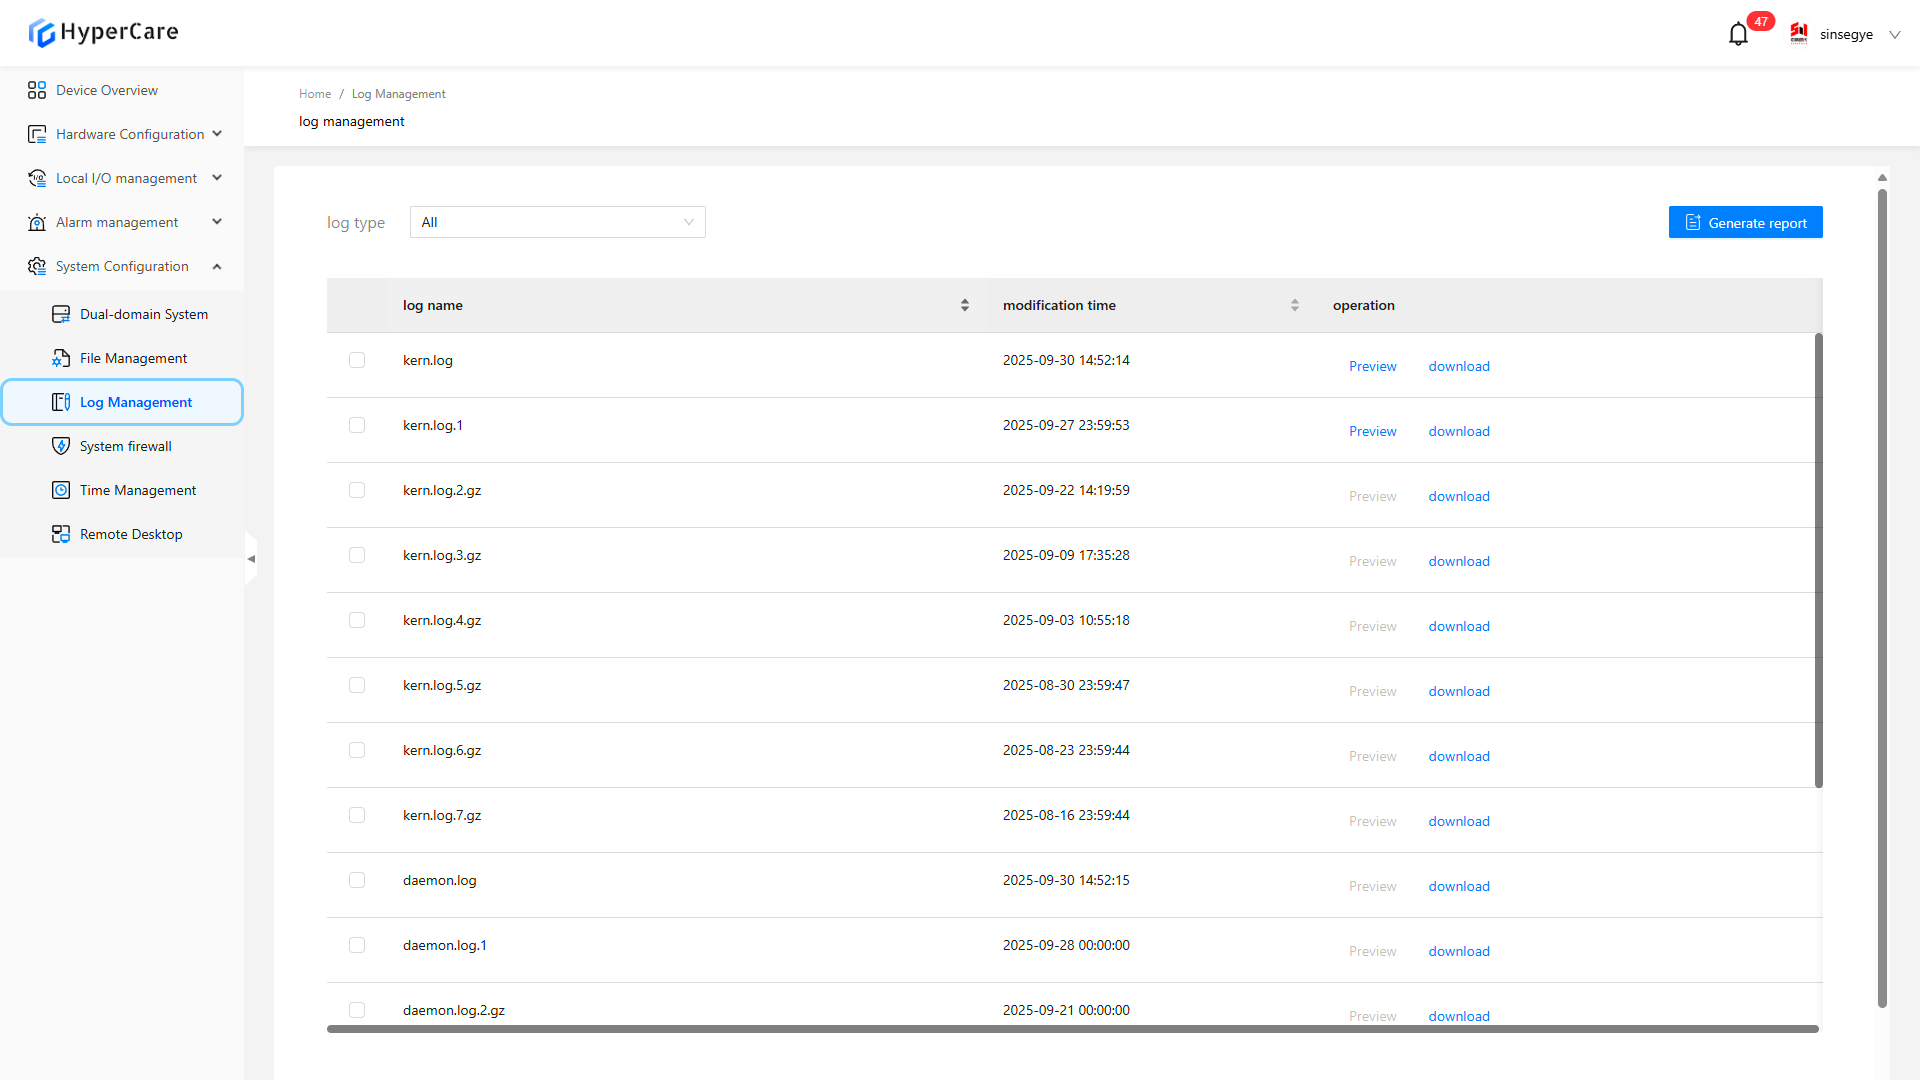Check the kern.log row checkbox
1920x1080 pixels.
357,360
